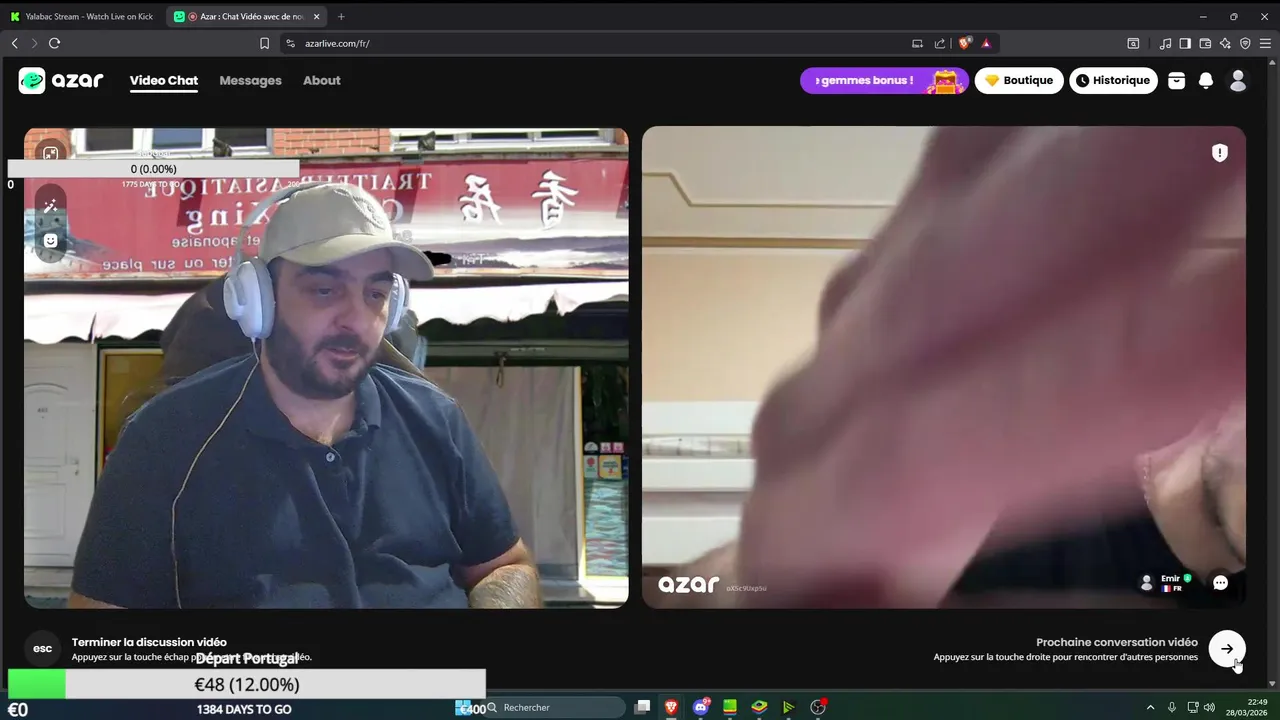Report the user with shield icon
This screenshot has height=720, width=1280.
click(1220, 153)
